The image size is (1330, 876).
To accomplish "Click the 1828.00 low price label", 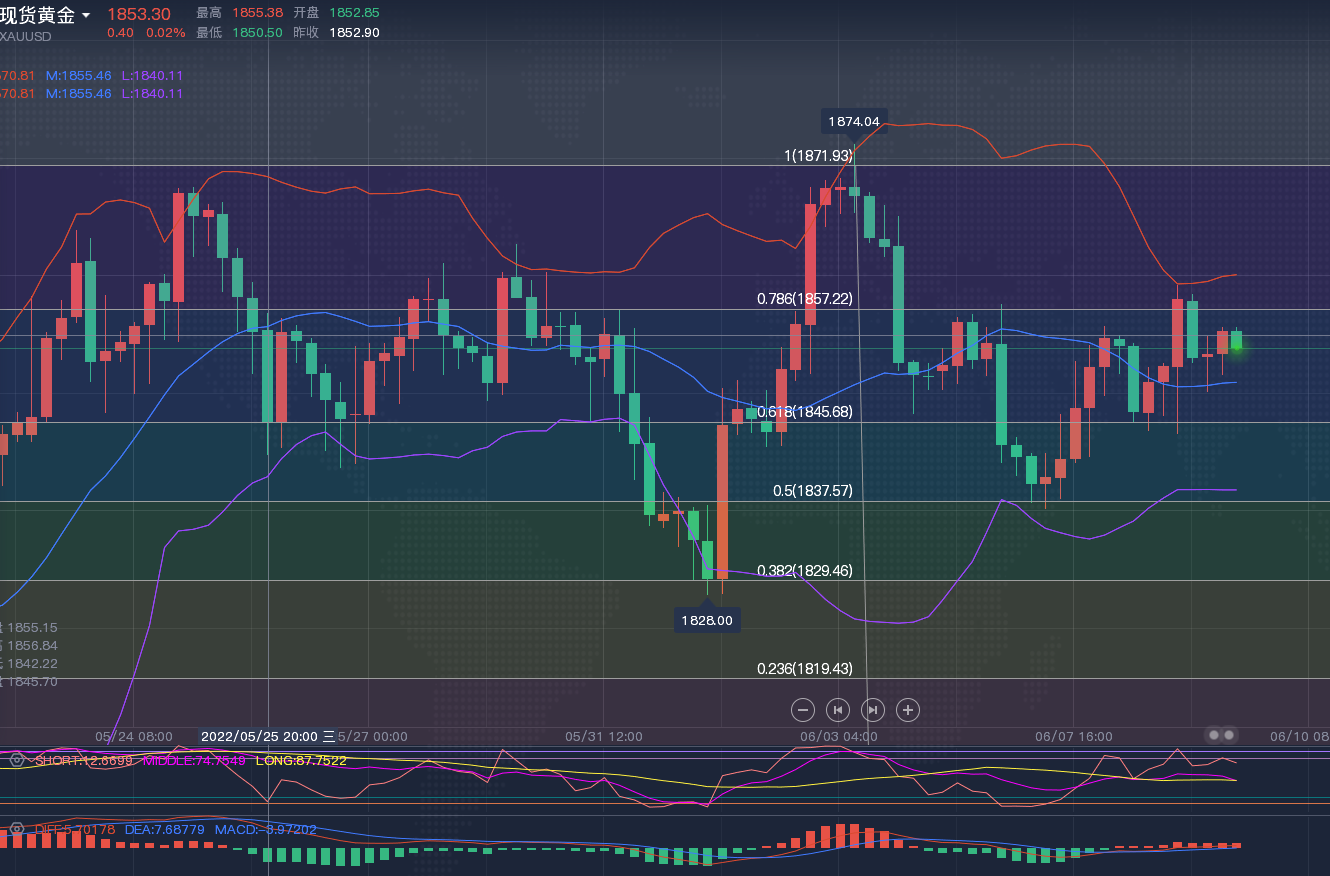I will (x=707, y=620).
